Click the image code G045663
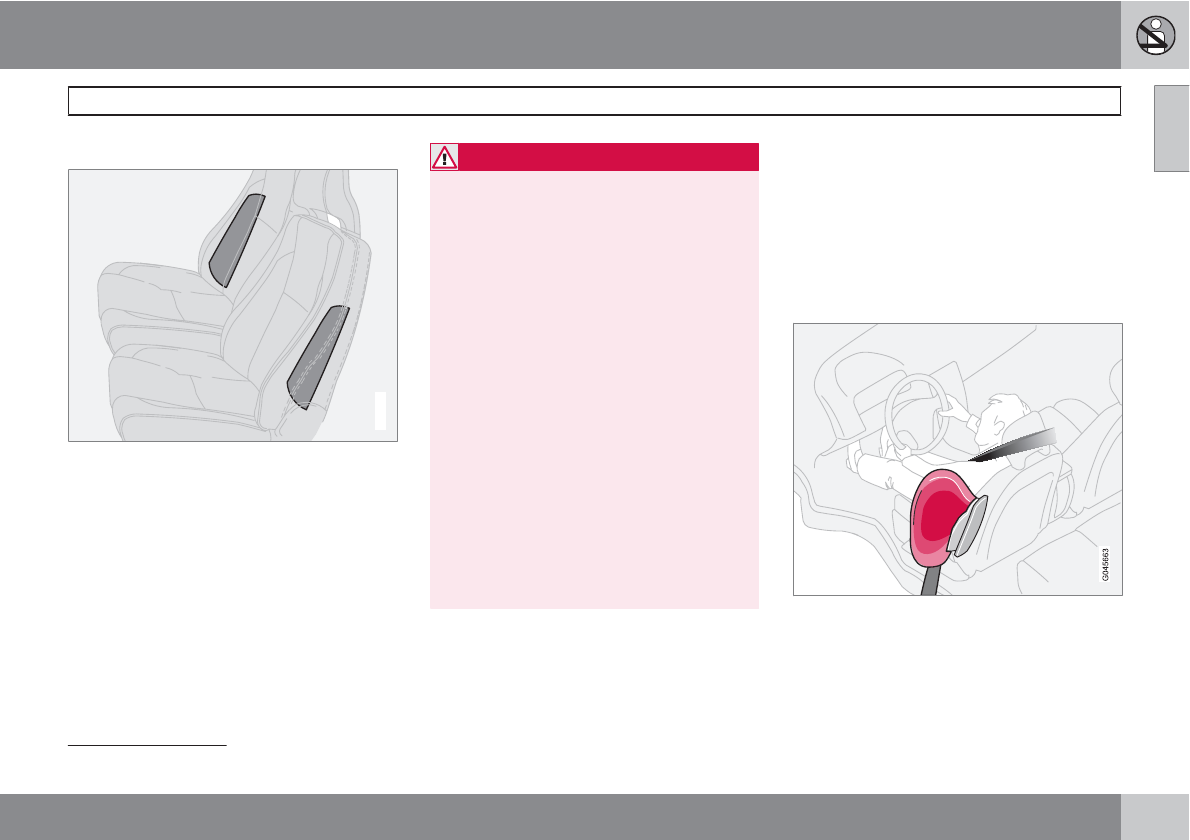The image size is (1190, 840). coord(1107,562)
